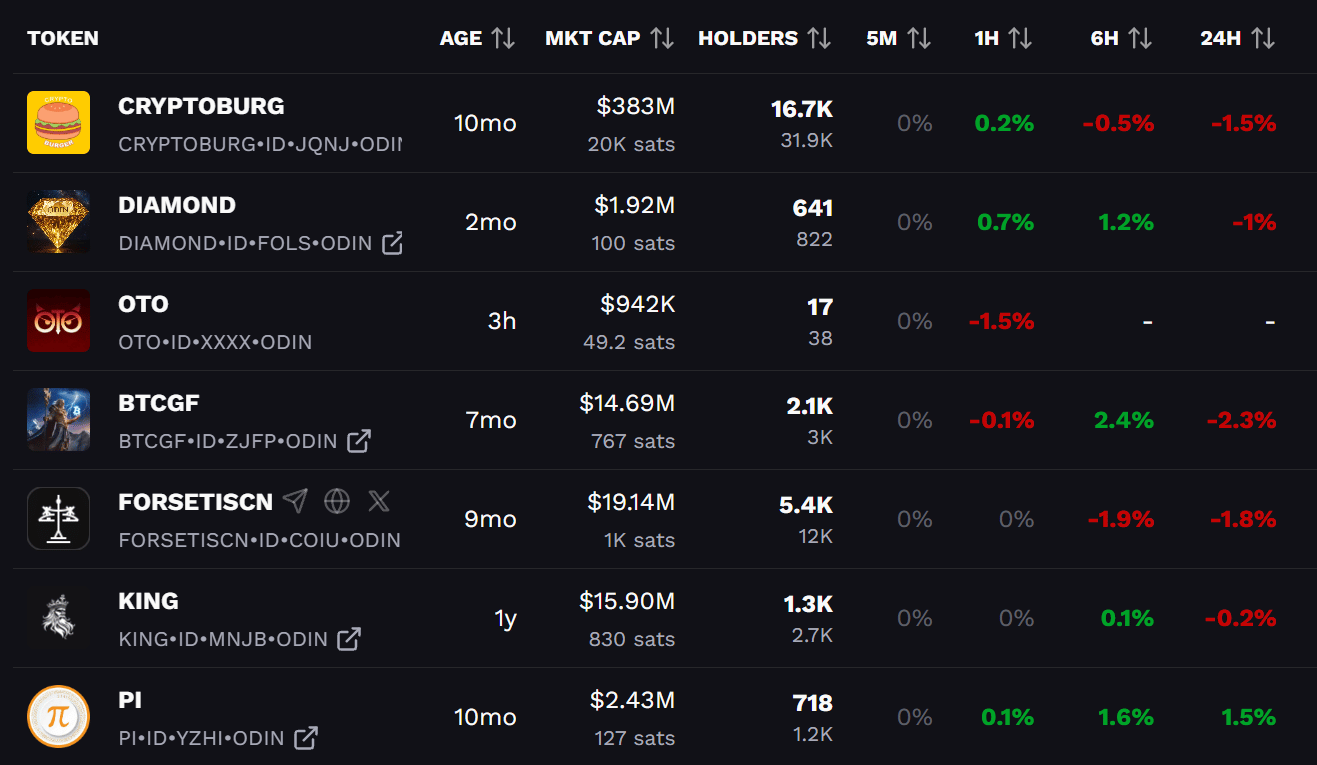This screenshot has height=765, width=1317.
Task: Open the FORSETISCN token name link
Action: point(195,502)
